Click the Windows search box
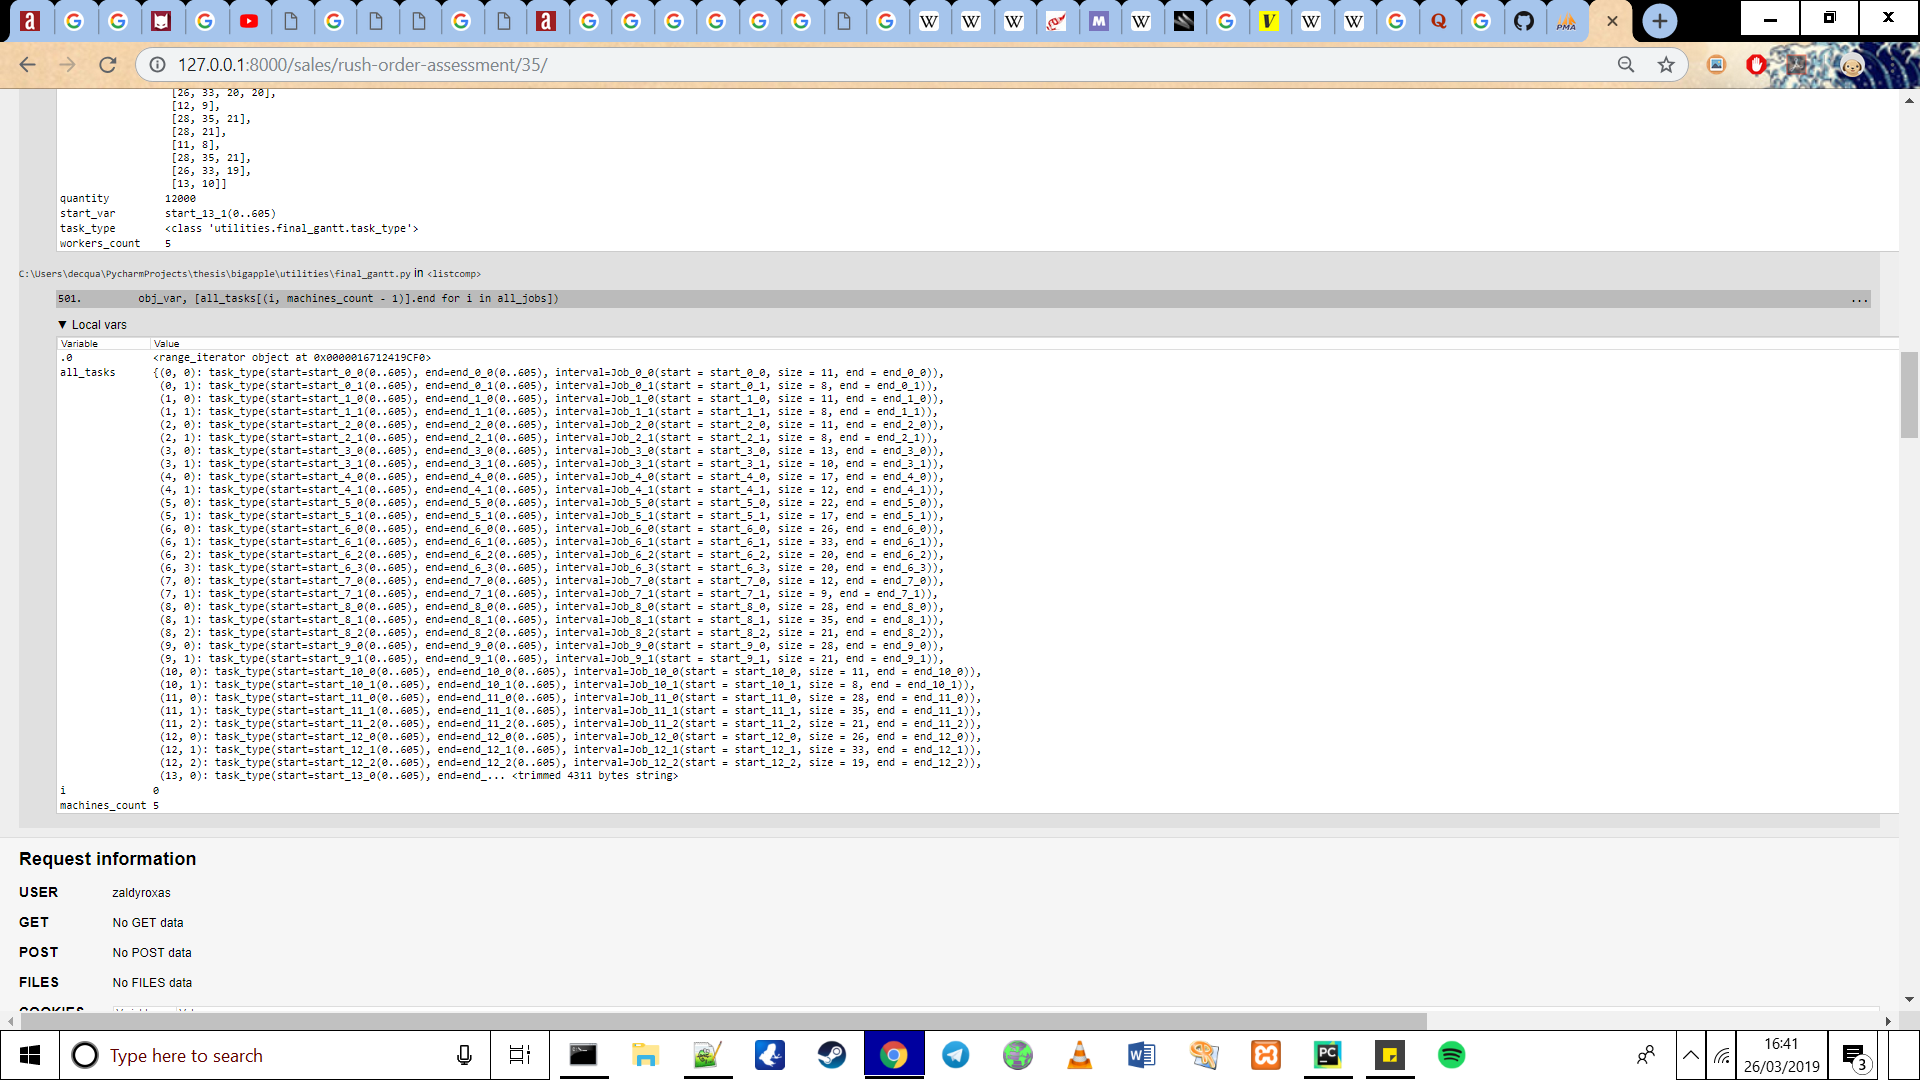This screenshot has width=1920, height=1080. point(250,1055)
